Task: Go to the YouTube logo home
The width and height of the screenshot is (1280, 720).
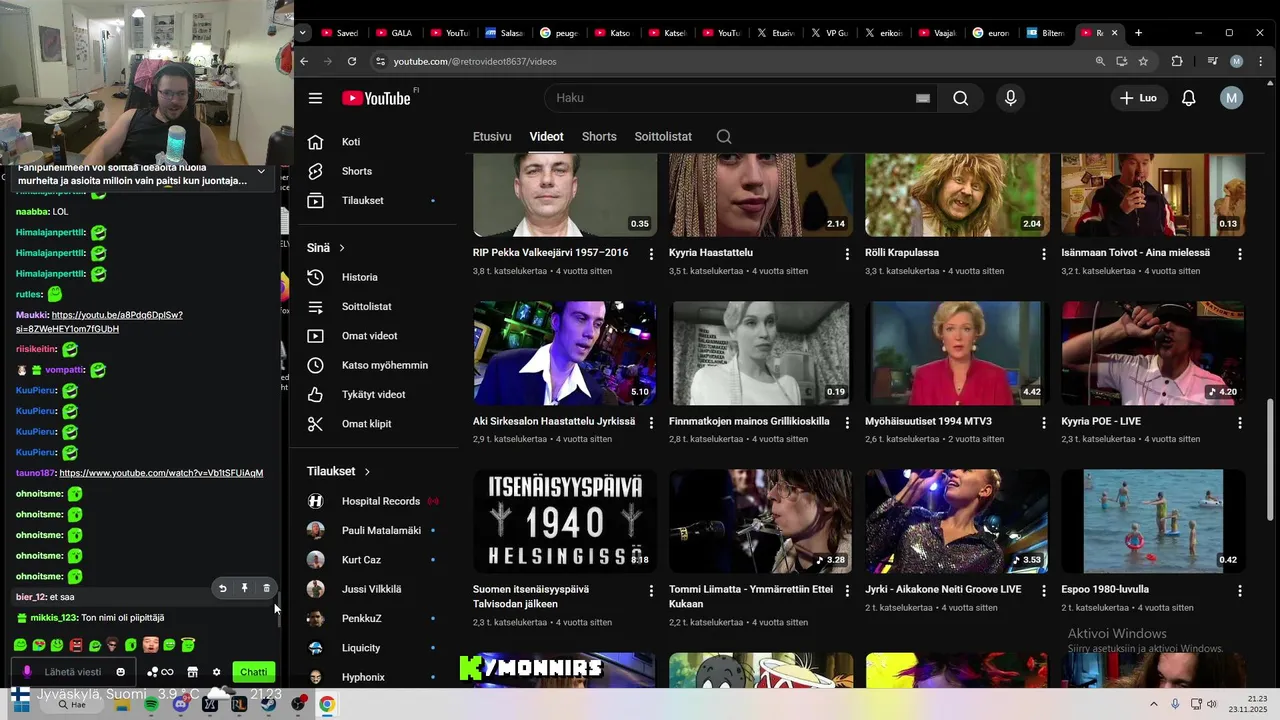Action: coord(377,98)
